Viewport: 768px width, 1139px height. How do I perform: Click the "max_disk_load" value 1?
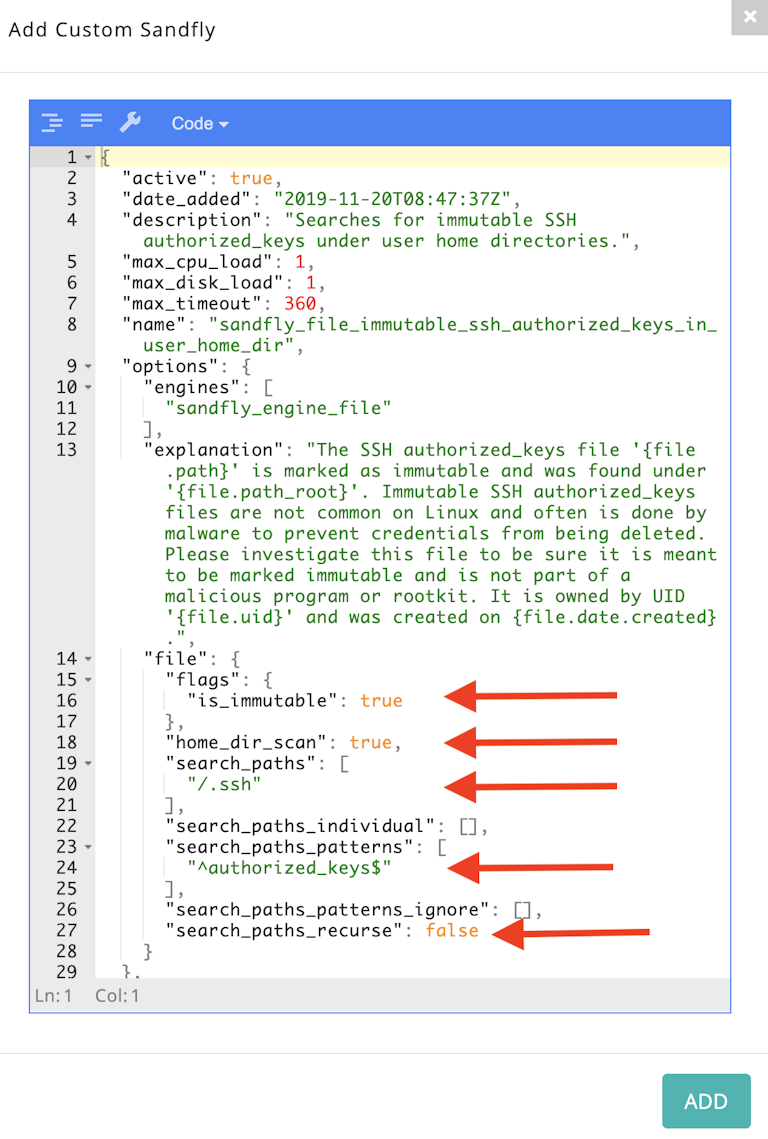(311, 283)
